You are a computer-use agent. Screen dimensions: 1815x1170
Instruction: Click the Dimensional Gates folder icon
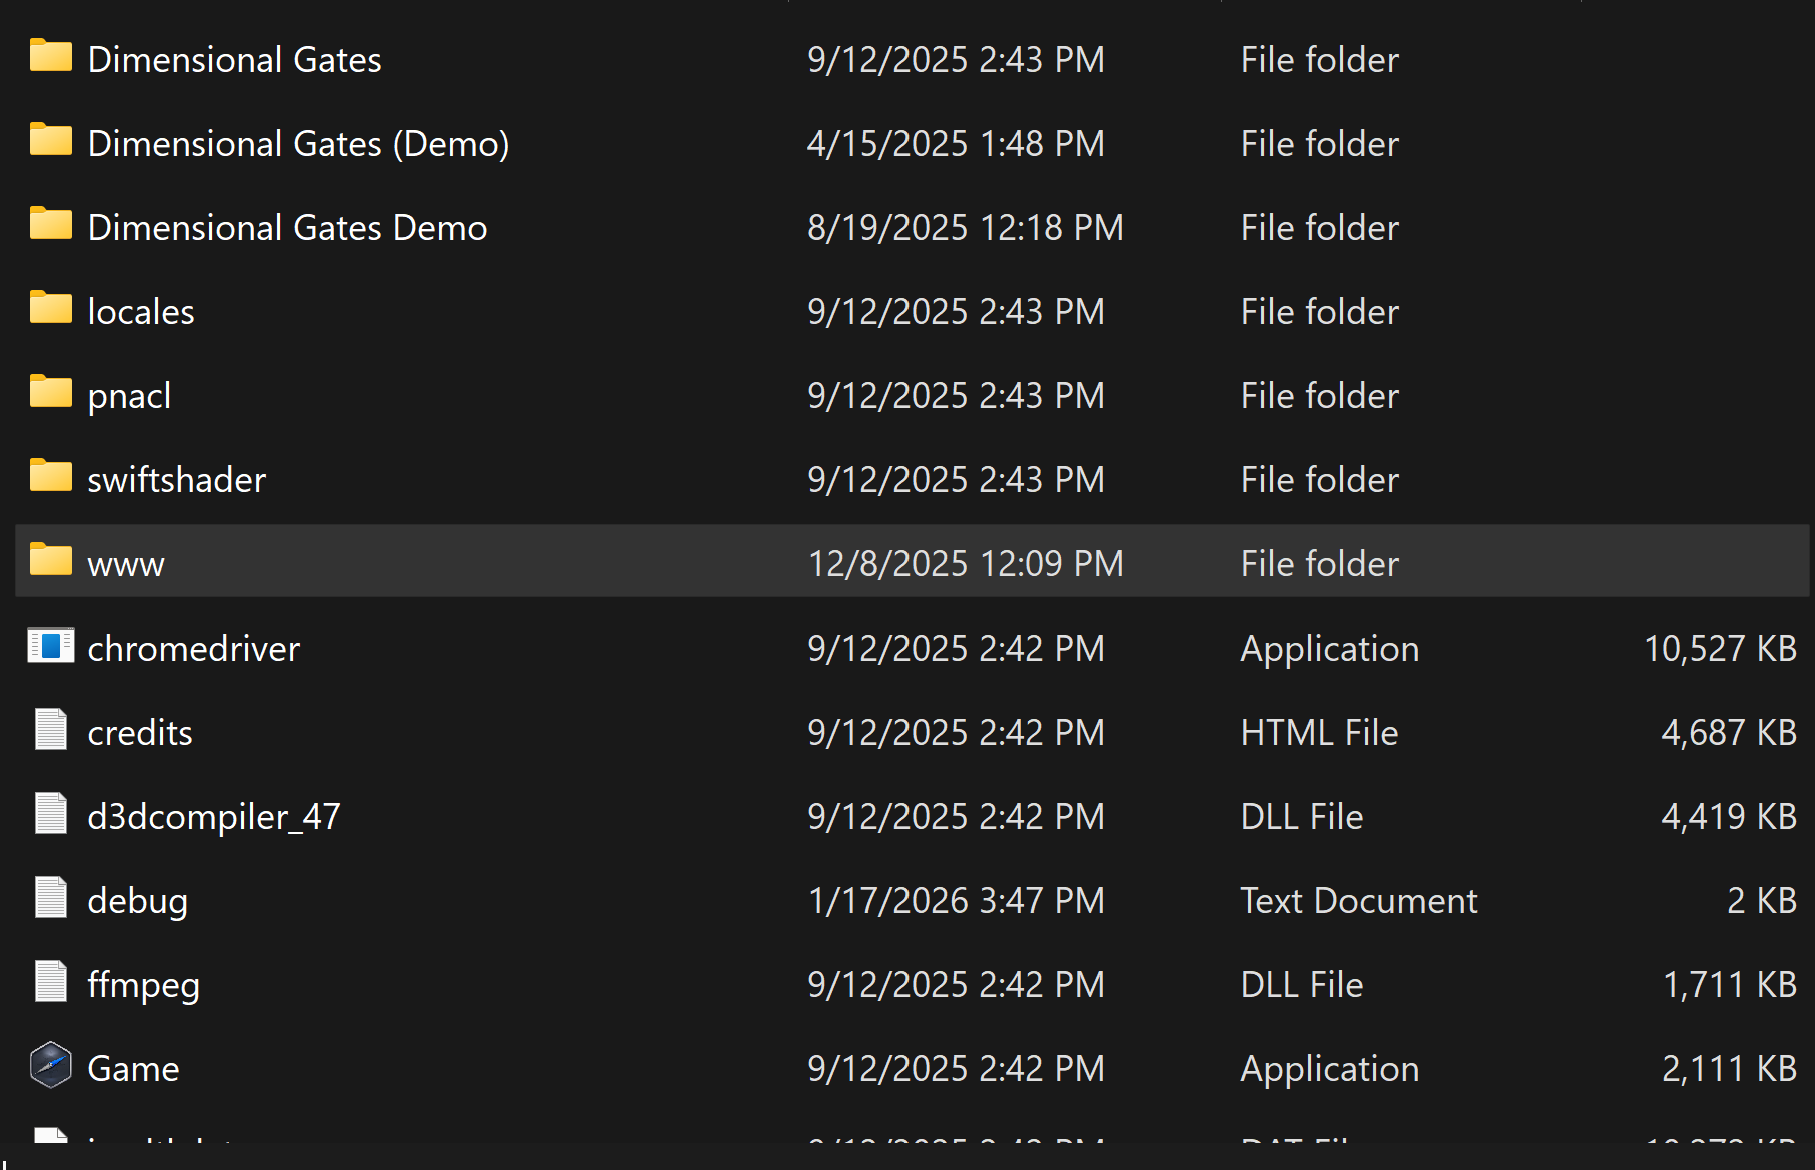pos(50,57)
